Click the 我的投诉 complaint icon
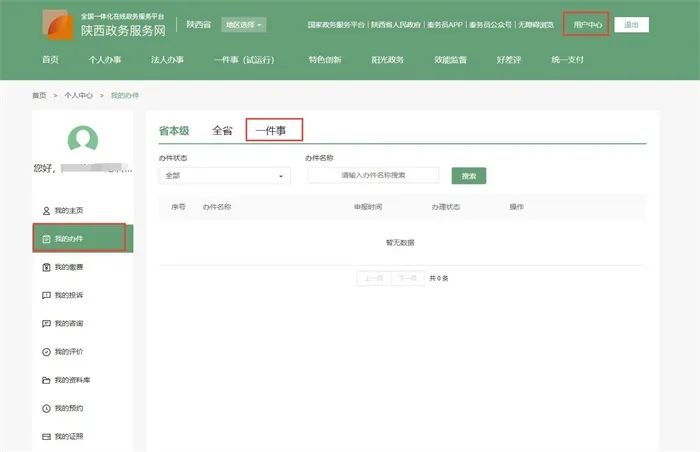Viewport: 700px width, 452px height. click(46, 295)
